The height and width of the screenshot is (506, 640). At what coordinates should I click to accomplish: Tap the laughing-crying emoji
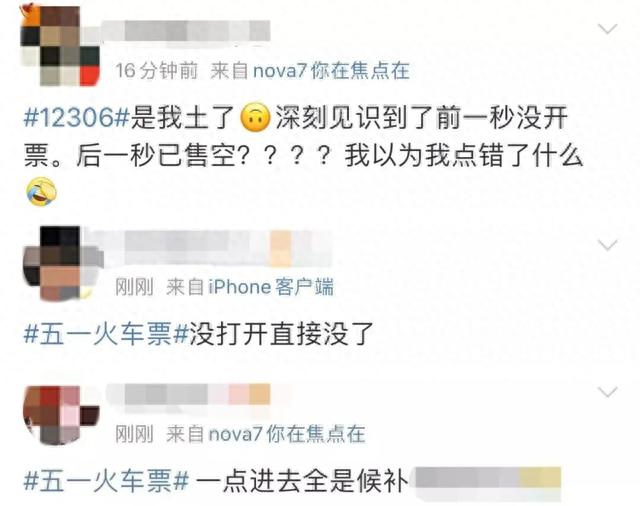[x=41, y=191]
